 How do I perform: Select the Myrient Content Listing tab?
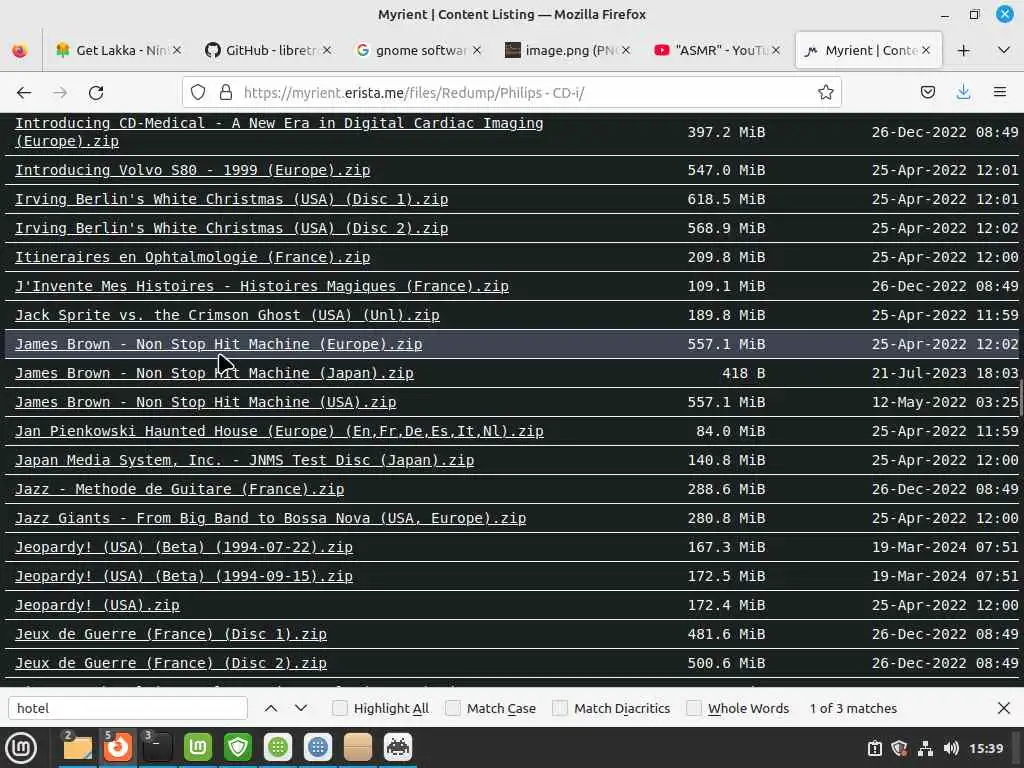[869, 50]
